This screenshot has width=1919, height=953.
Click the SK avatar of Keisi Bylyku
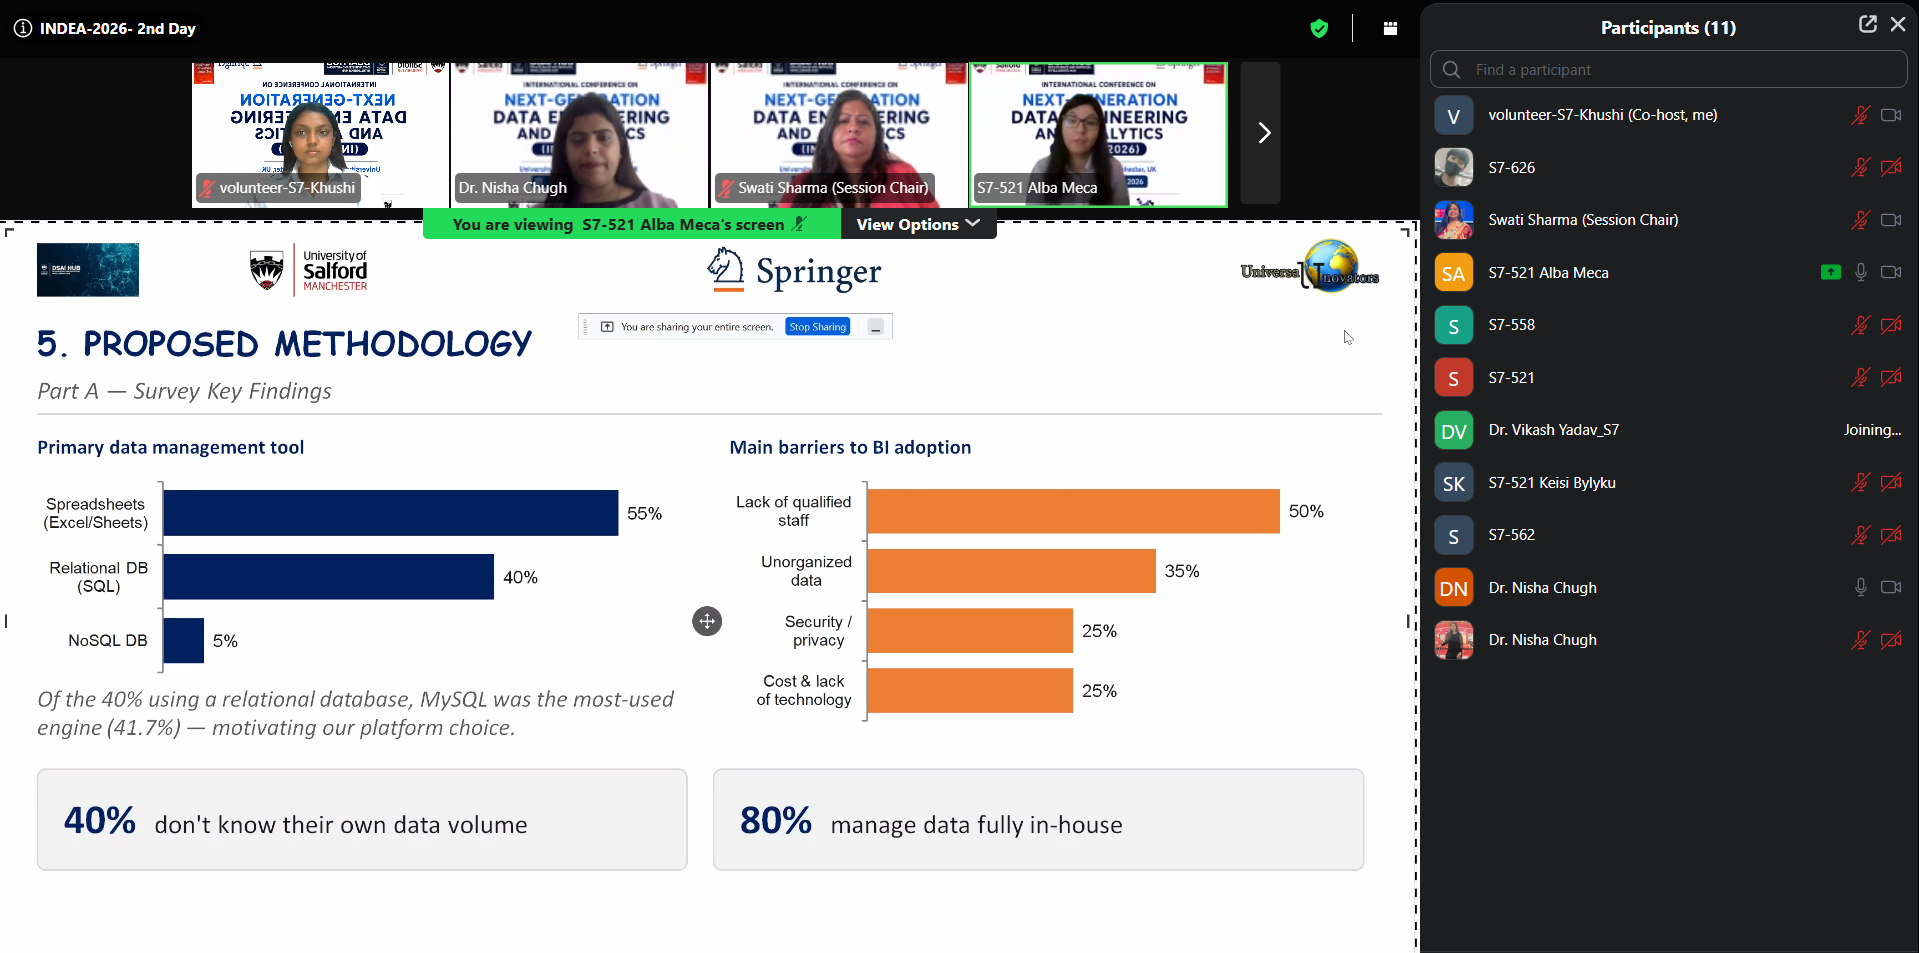pos(1454,483)
